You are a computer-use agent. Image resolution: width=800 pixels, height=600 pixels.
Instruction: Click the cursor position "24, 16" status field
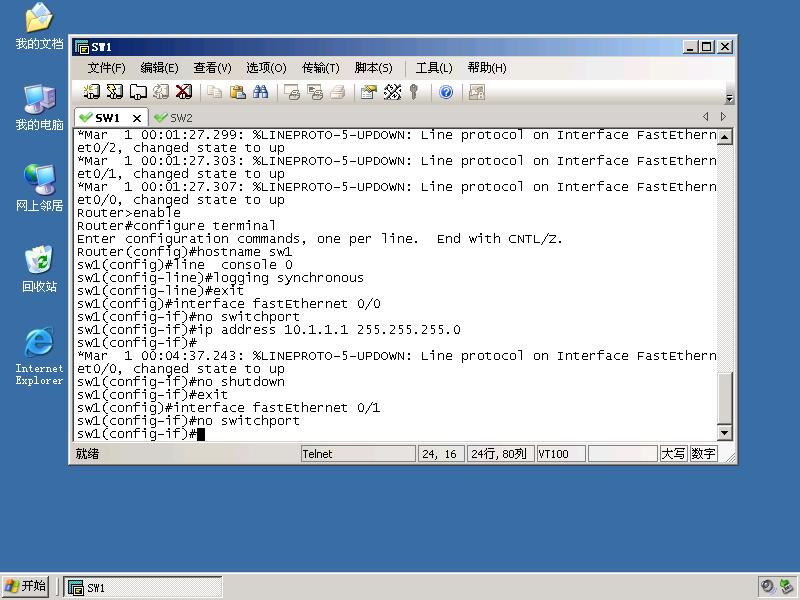pos(441,454)
